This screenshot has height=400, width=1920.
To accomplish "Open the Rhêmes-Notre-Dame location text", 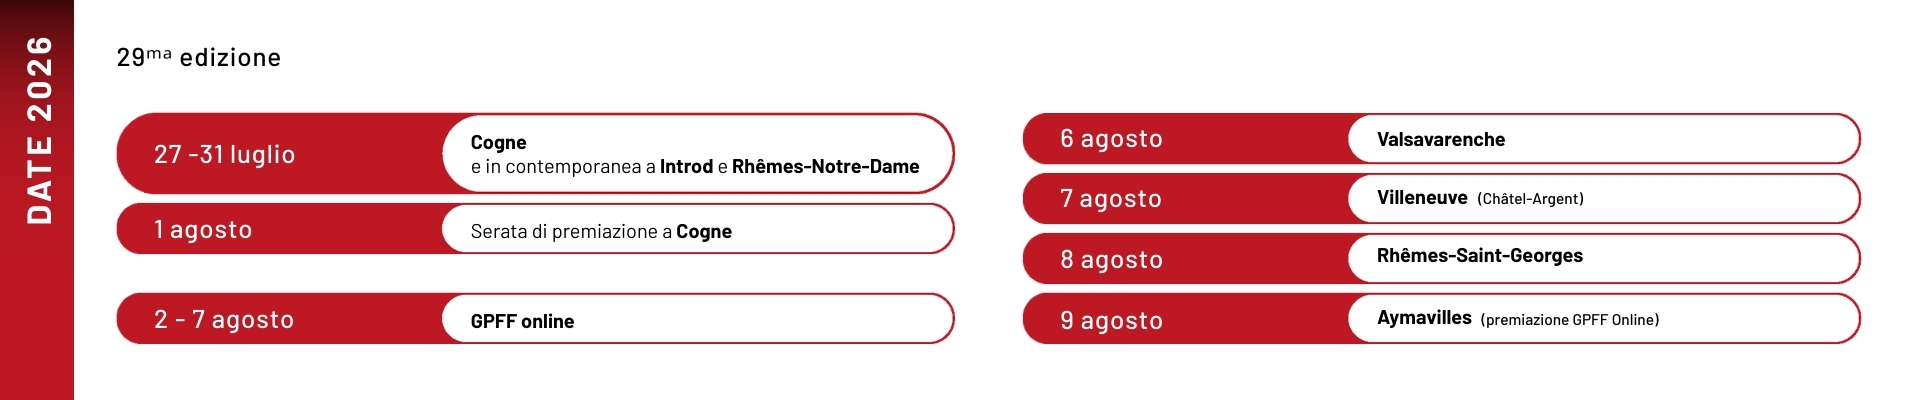I will click(x=825, y=167).
